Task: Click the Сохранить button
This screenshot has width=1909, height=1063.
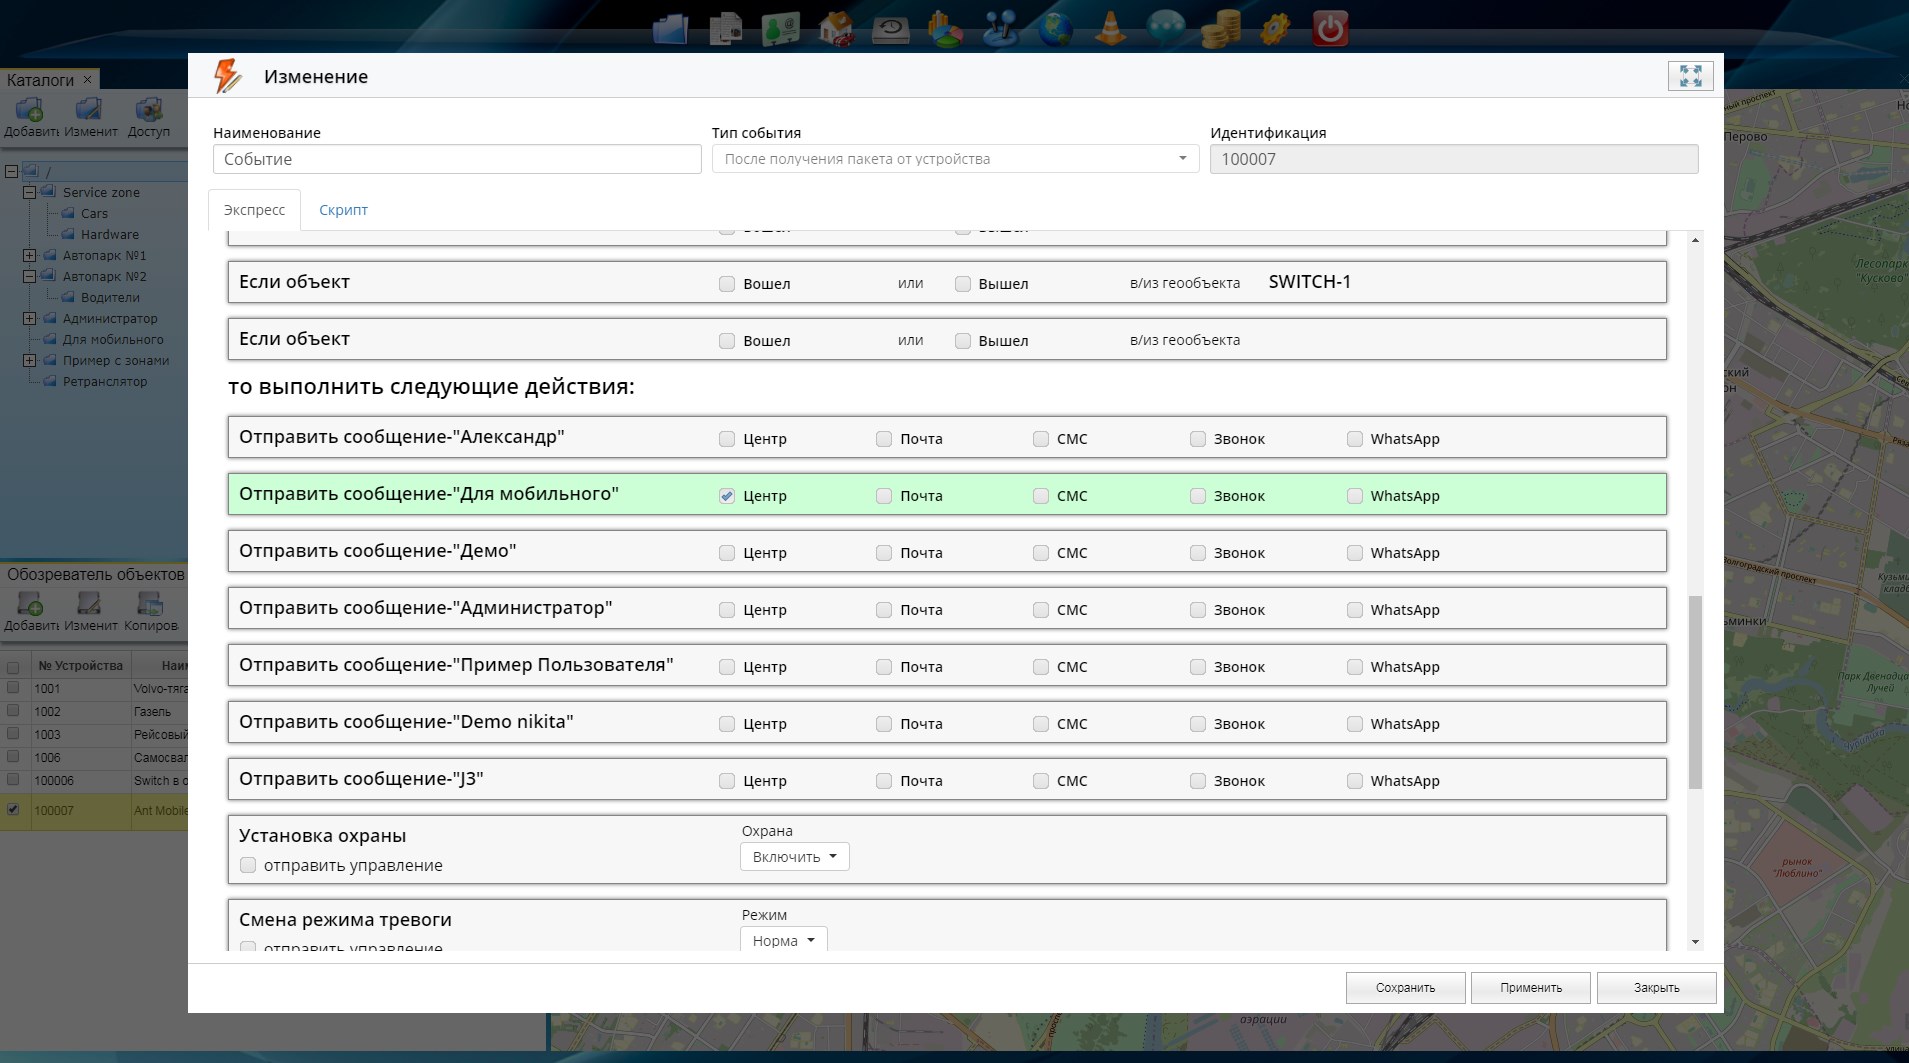Action: coord(1405,988)
